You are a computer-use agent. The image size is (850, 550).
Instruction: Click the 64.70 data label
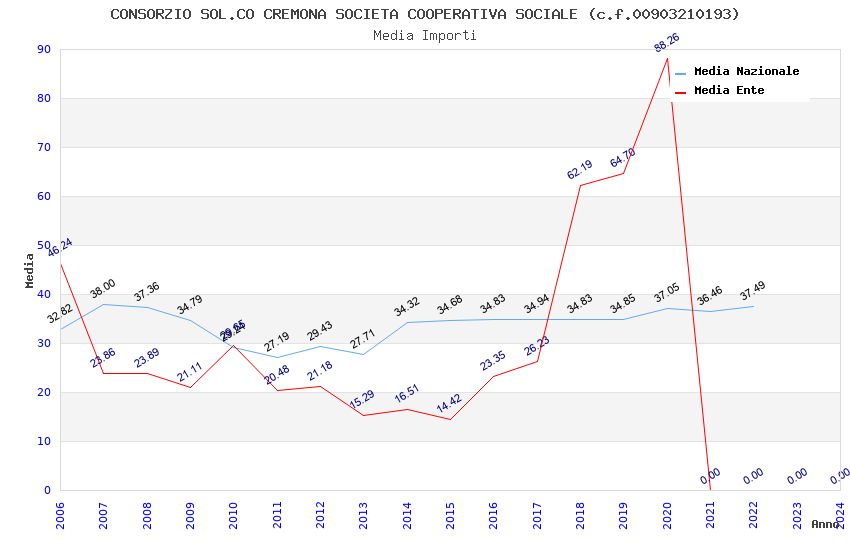[x=623, y=158]
